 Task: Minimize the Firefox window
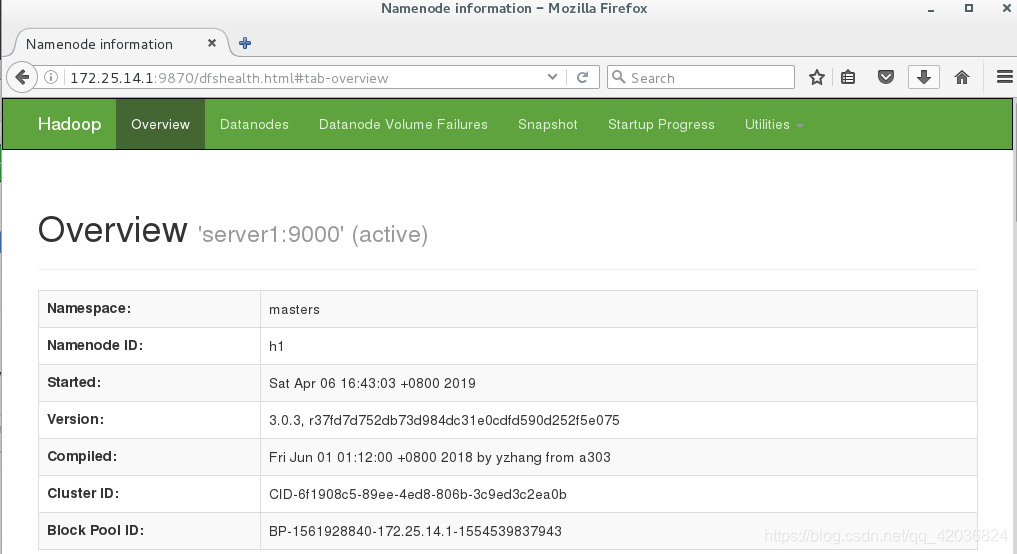pos(931,9)
